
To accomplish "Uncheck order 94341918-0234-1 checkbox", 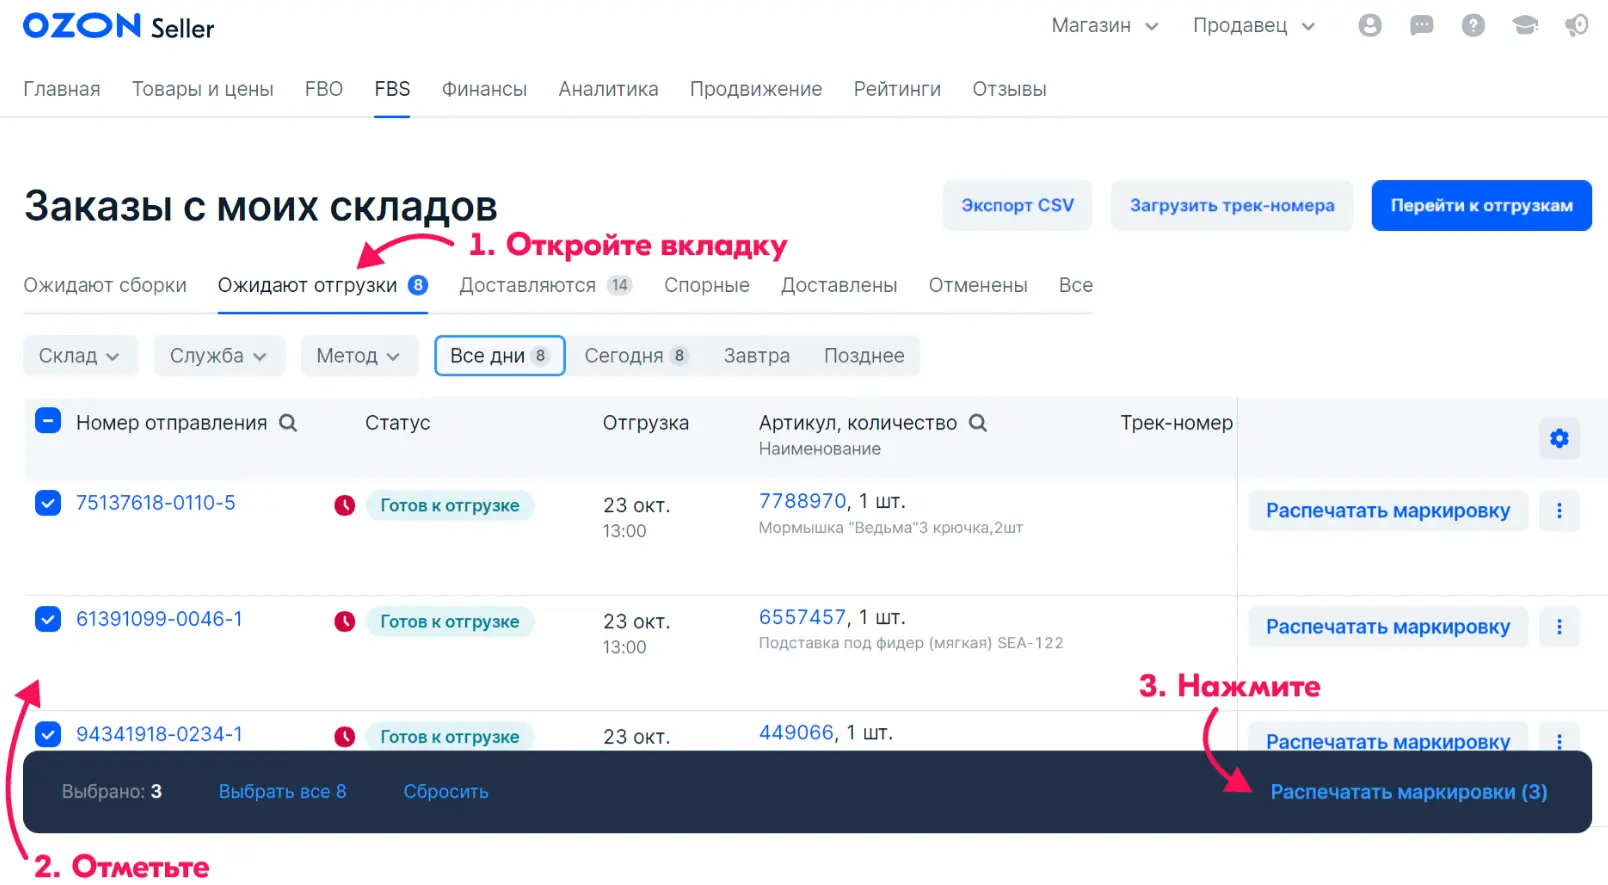I will point(48,735).
